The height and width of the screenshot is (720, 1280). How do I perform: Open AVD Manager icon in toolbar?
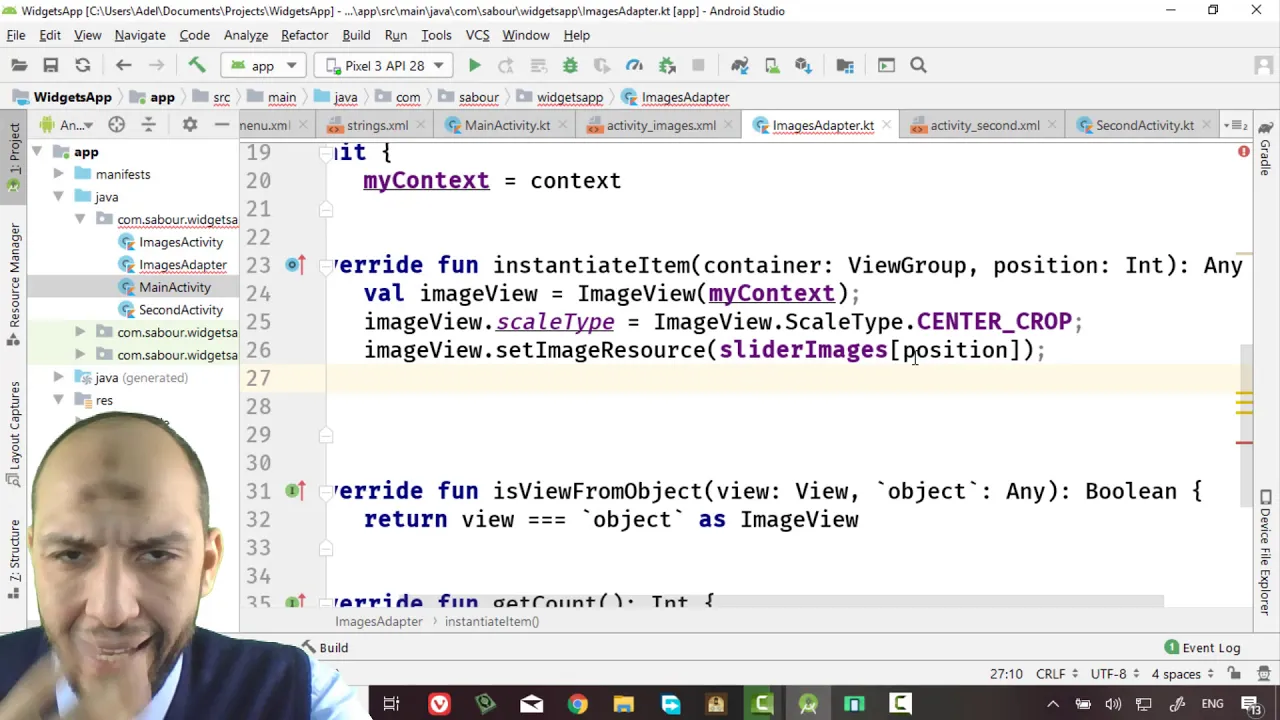tap(772, 66)
